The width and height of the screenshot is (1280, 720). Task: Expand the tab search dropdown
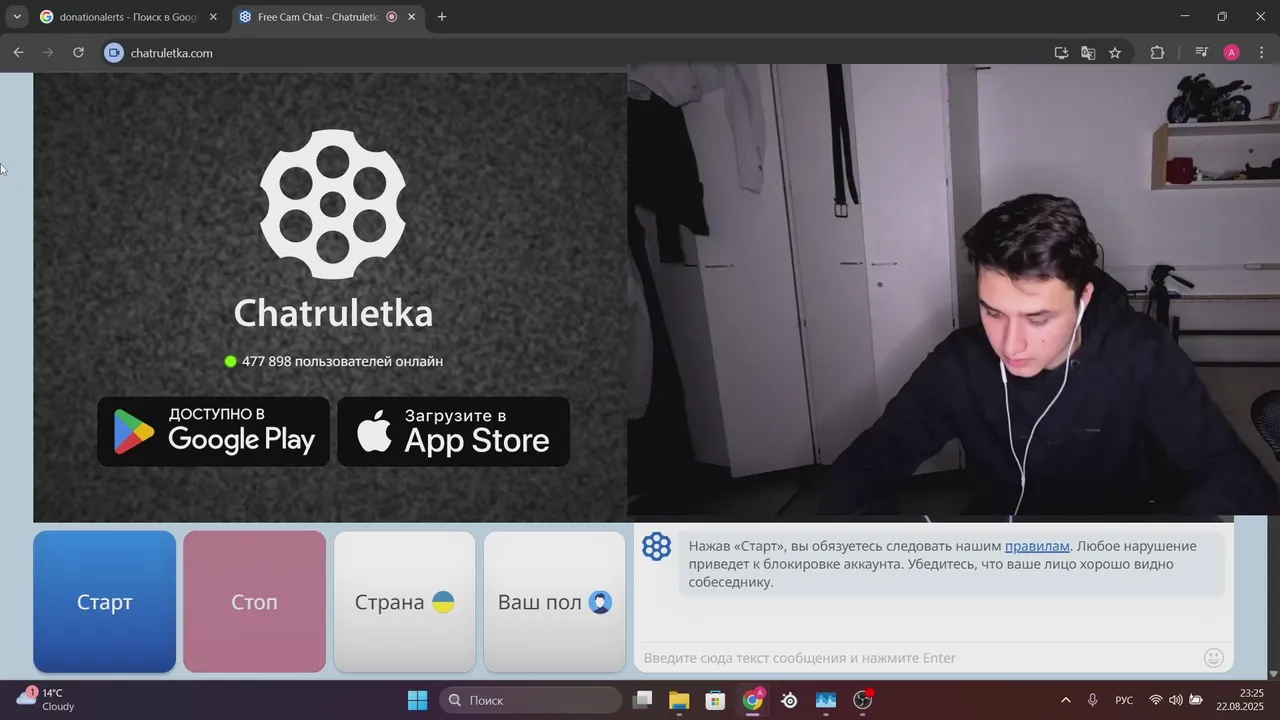coord(17,17)
